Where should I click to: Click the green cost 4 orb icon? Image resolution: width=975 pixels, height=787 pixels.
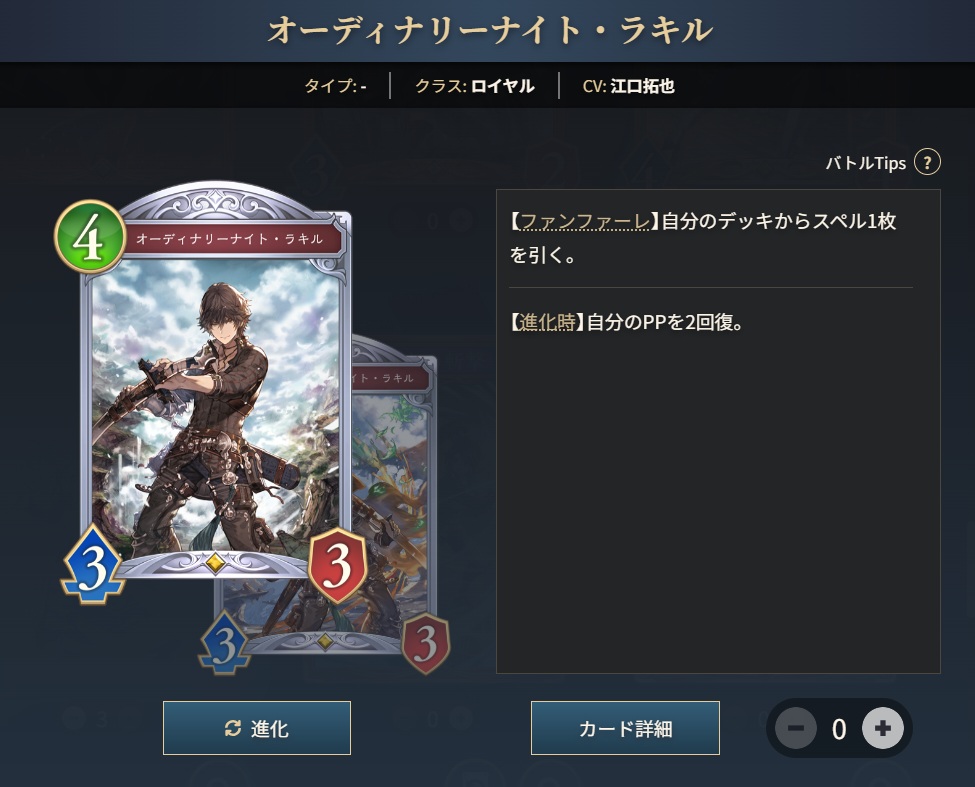(x=91, y=237)
